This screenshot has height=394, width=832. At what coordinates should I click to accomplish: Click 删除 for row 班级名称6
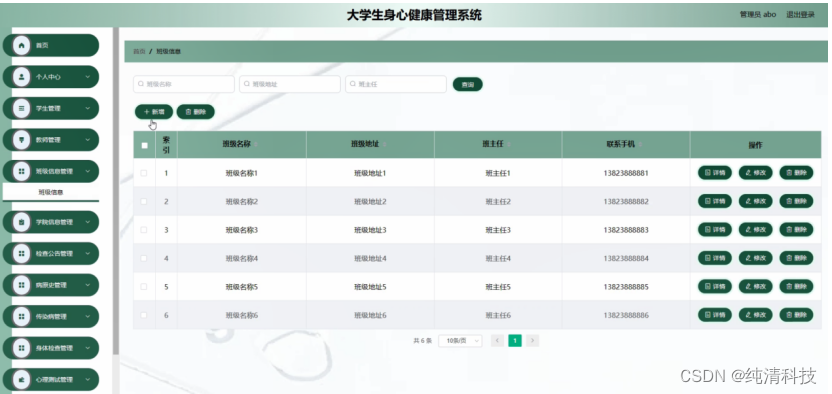click(796, 315)
